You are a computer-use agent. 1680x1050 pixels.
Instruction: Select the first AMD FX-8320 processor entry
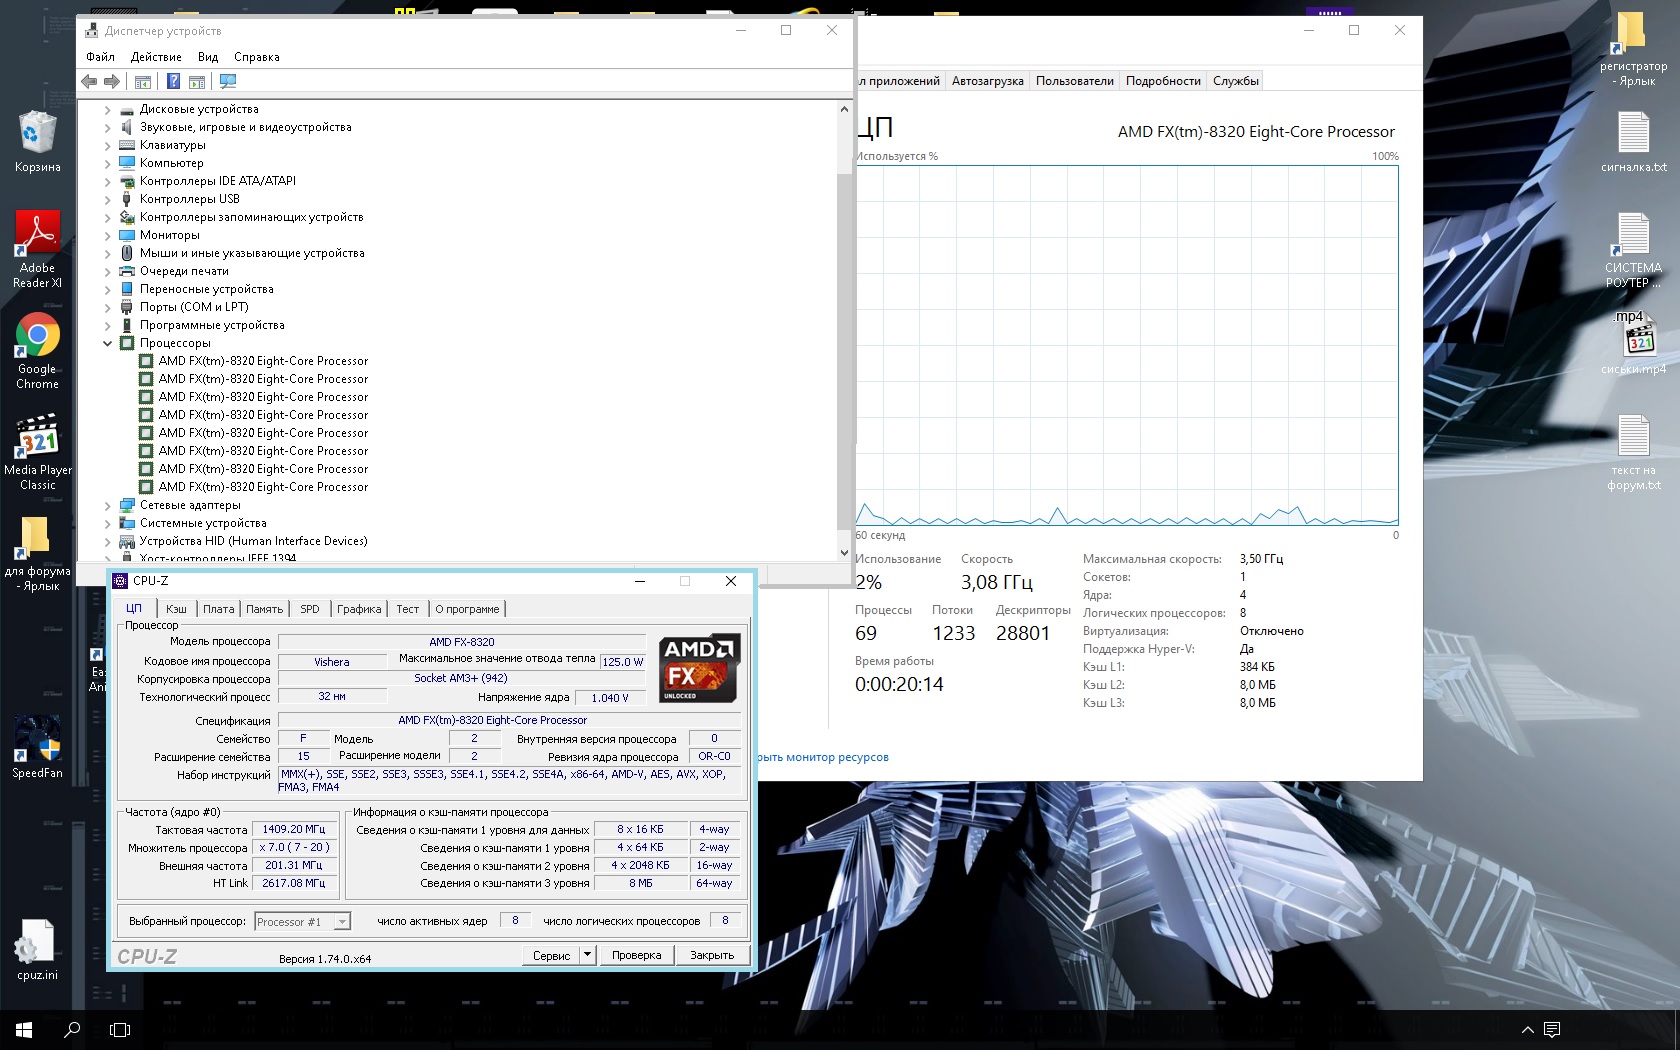click(263, 361)
